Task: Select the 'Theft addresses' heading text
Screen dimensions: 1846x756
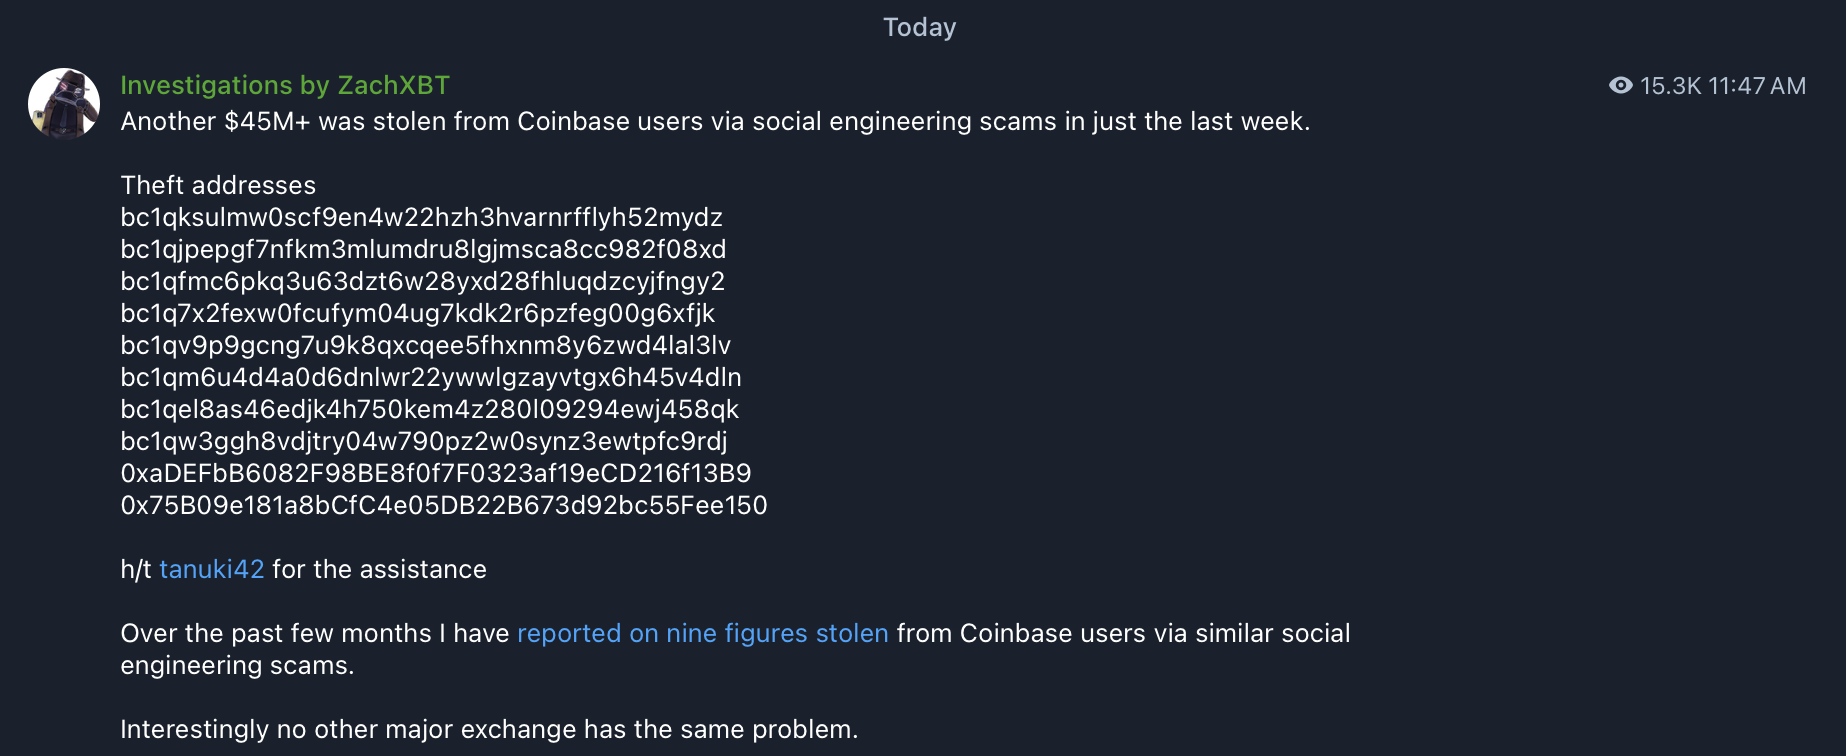Action: (x=217, y=185)
